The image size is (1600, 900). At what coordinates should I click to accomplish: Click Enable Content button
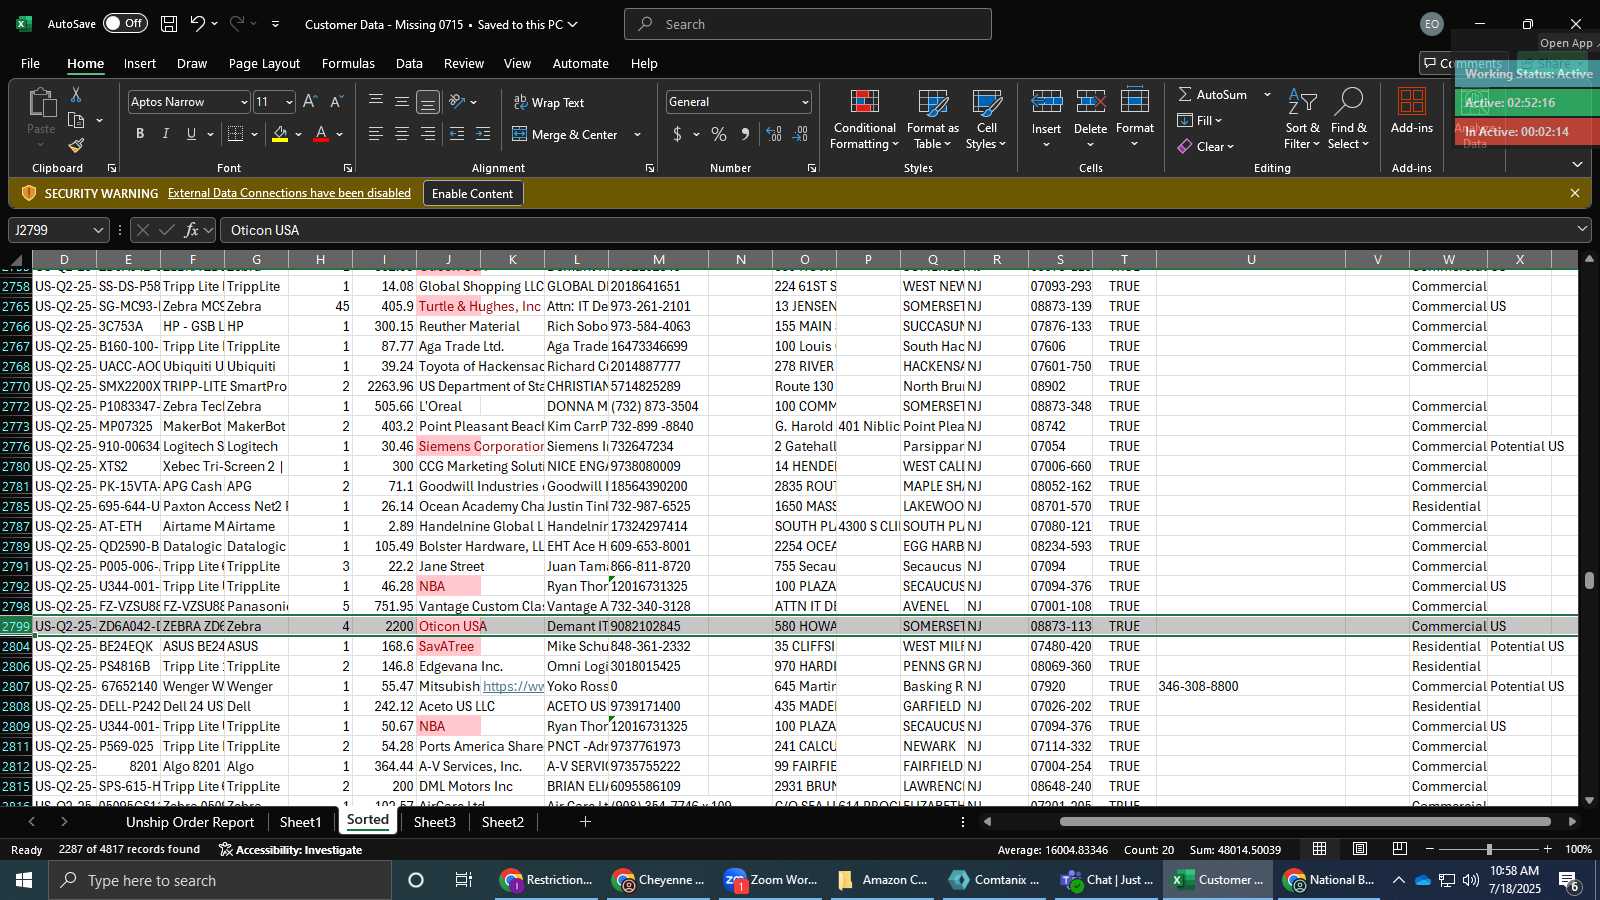click(x=472, y=193)
